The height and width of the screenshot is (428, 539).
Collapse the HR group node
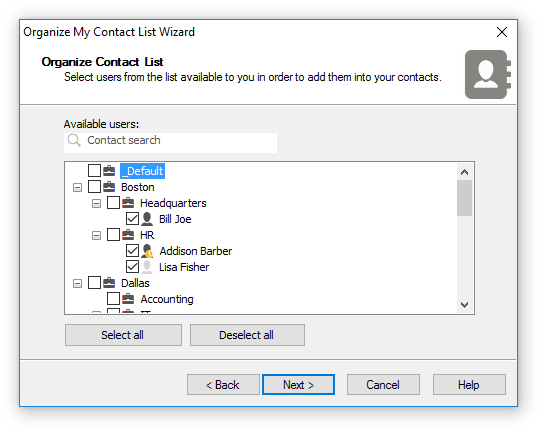97,235
